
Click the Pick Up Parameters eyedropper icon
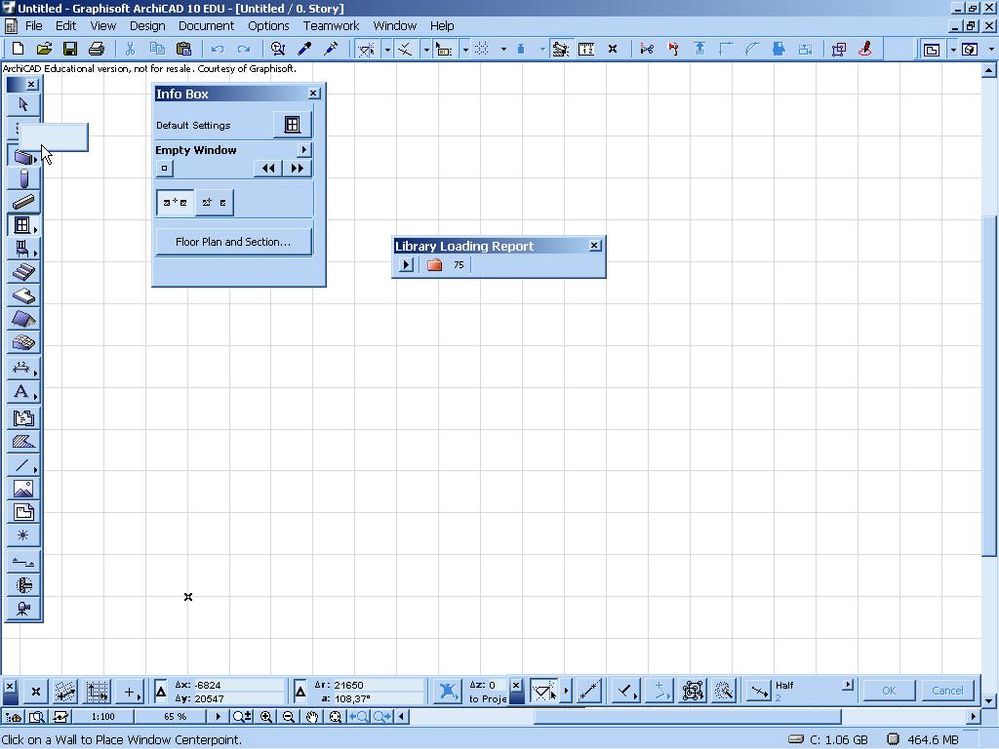(x=305, y=48)
